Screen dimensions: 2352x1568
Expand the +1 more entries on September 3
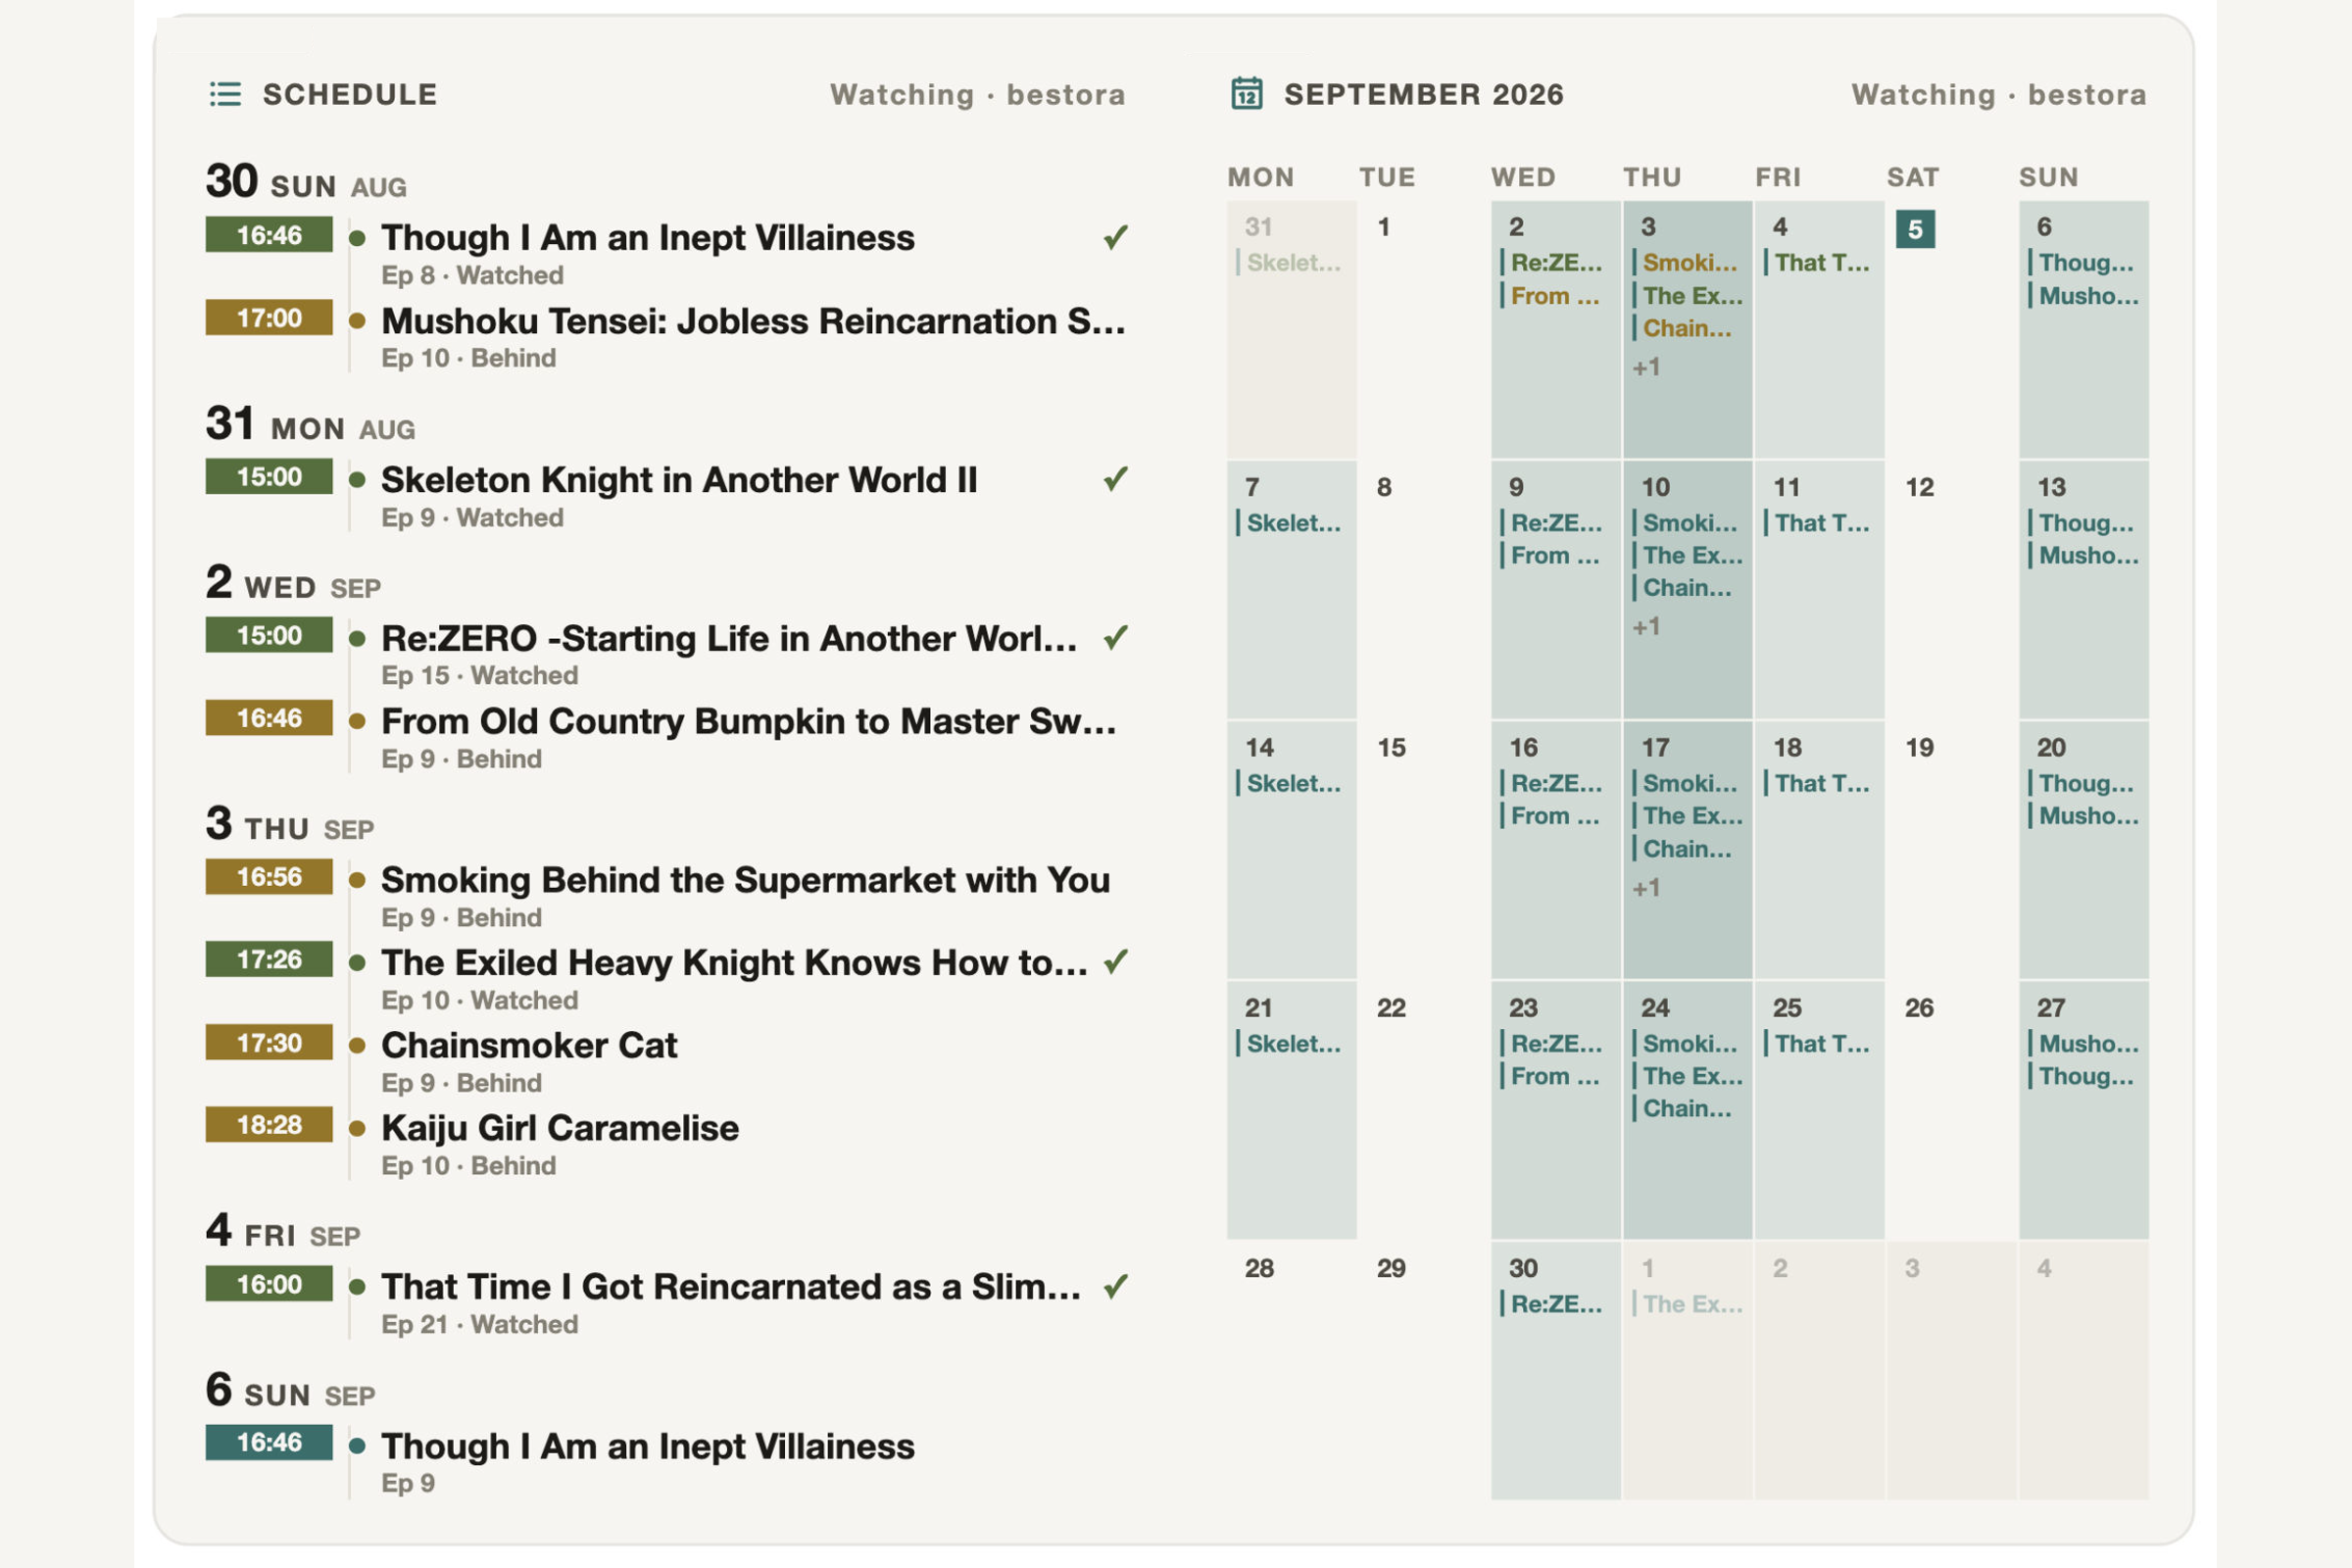coord(1646,367)
